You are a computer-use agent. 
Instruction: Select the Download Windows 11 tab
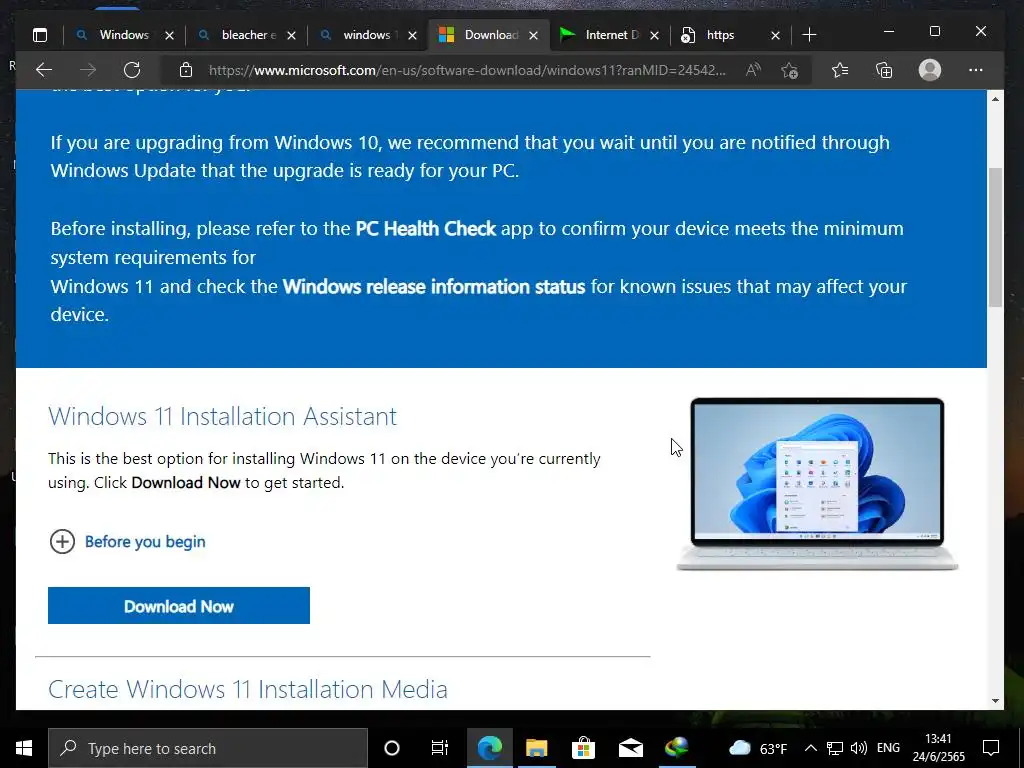[490, 35]
